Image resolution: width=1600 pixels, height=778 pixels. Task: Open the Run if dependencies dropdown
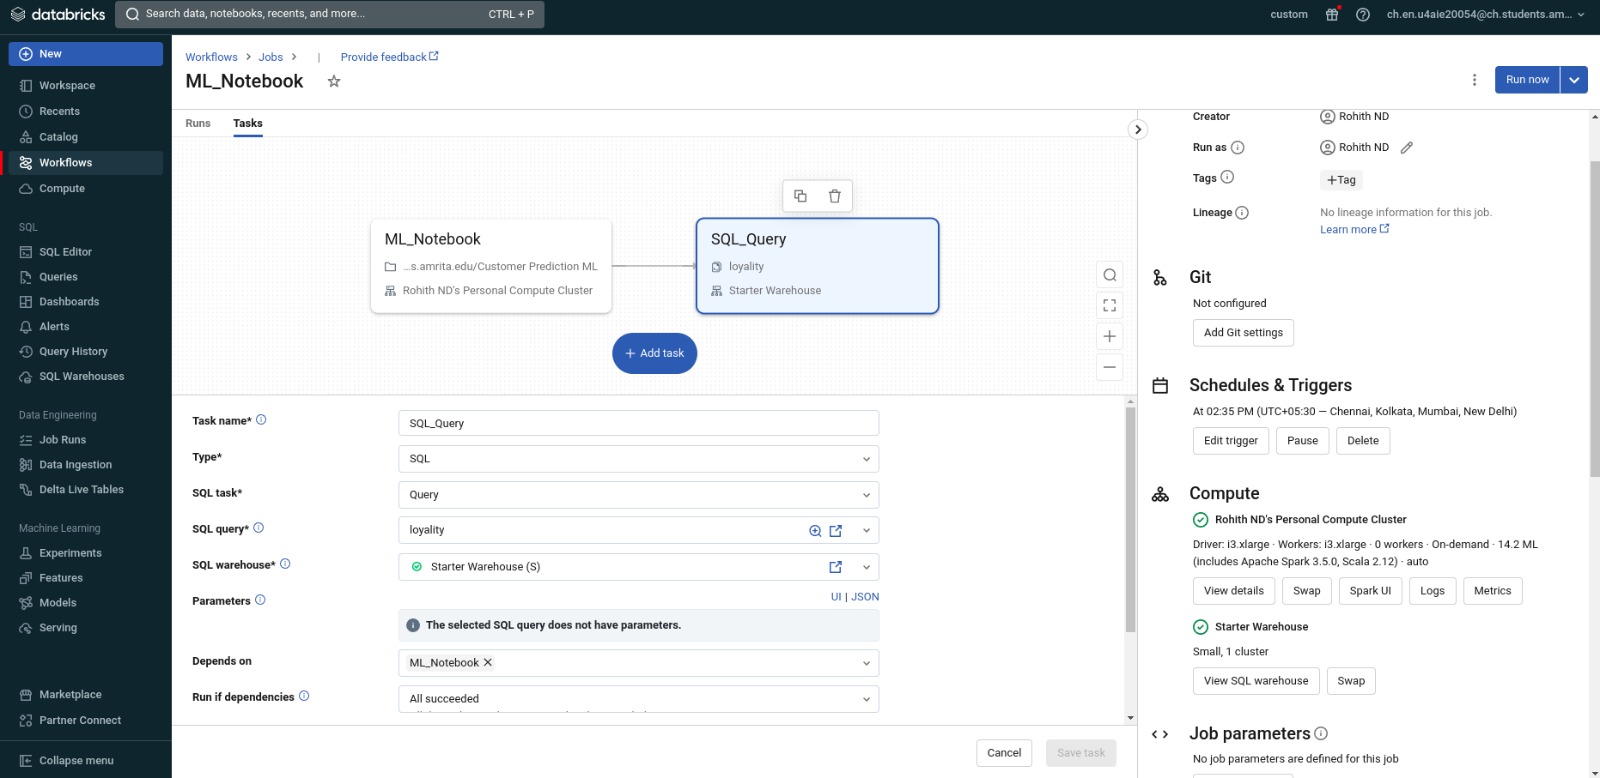tap(638, 699)
